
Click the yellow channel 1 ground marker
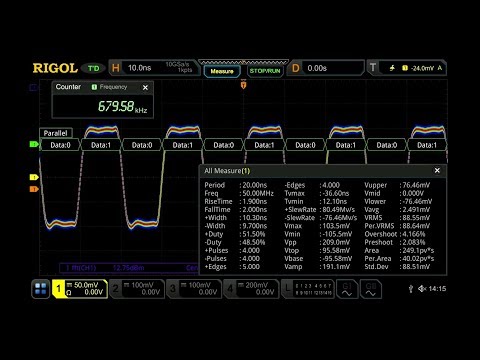(34, 177)
